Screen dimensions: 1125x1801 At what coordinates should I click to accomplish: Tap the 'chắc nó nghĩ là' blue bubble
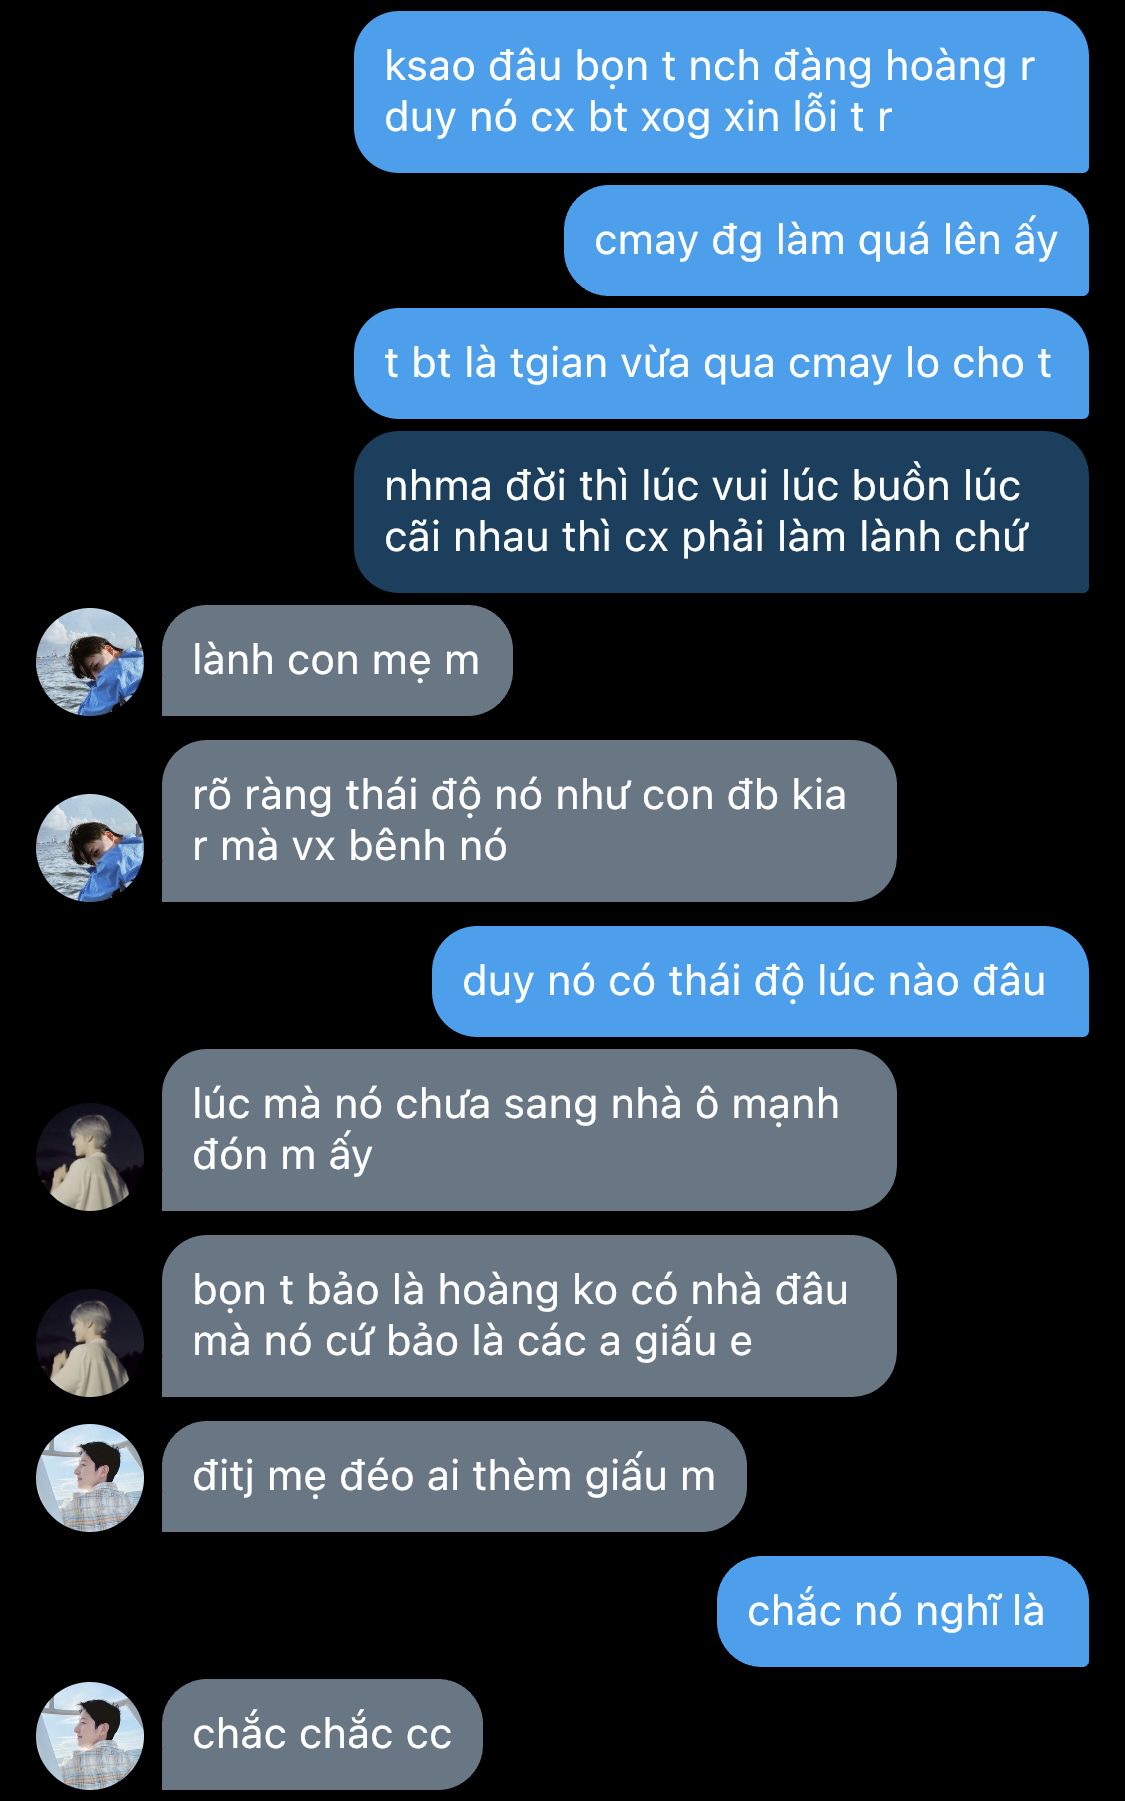903,1612
